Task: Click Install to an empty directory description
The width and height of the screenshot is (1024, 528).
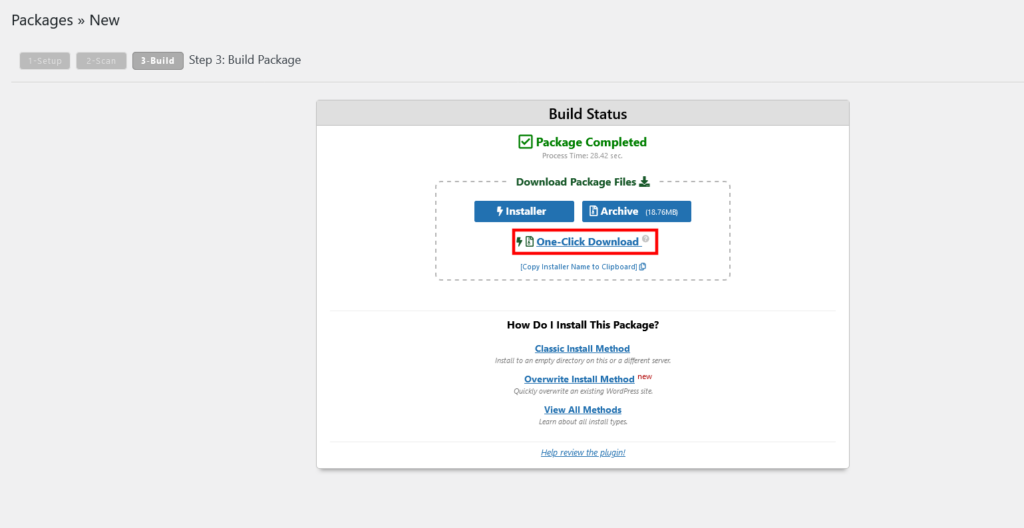Action: pos(583,361)
